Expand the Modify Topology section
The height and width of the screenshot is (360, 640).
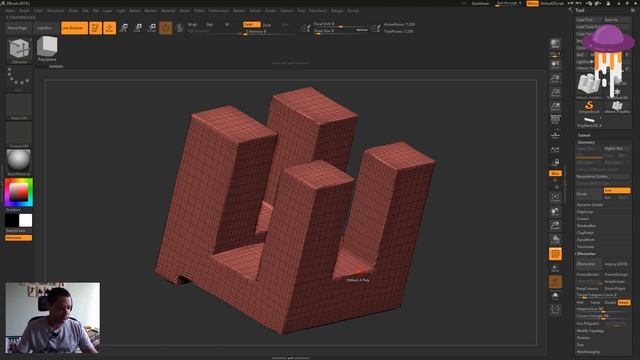590,331
